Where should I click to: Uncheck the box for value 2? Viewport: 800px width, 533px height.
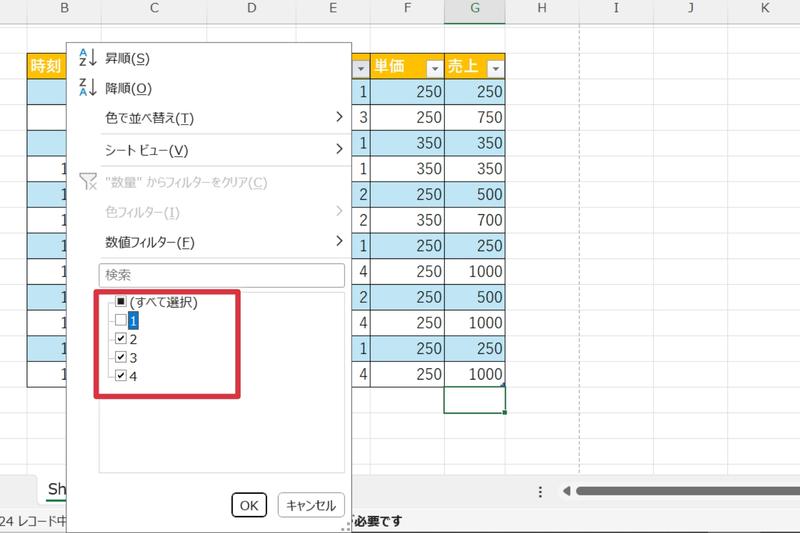(x=121, y=339)
